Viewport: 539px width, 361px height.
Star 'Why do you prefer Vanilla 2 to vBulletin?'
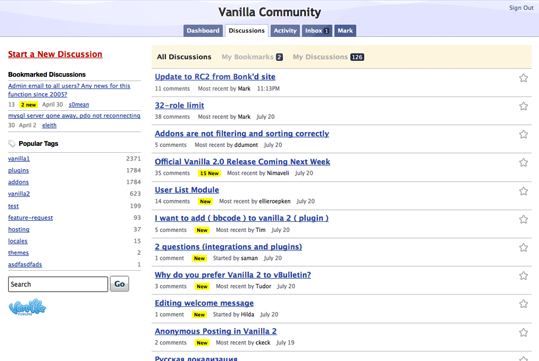523,276
